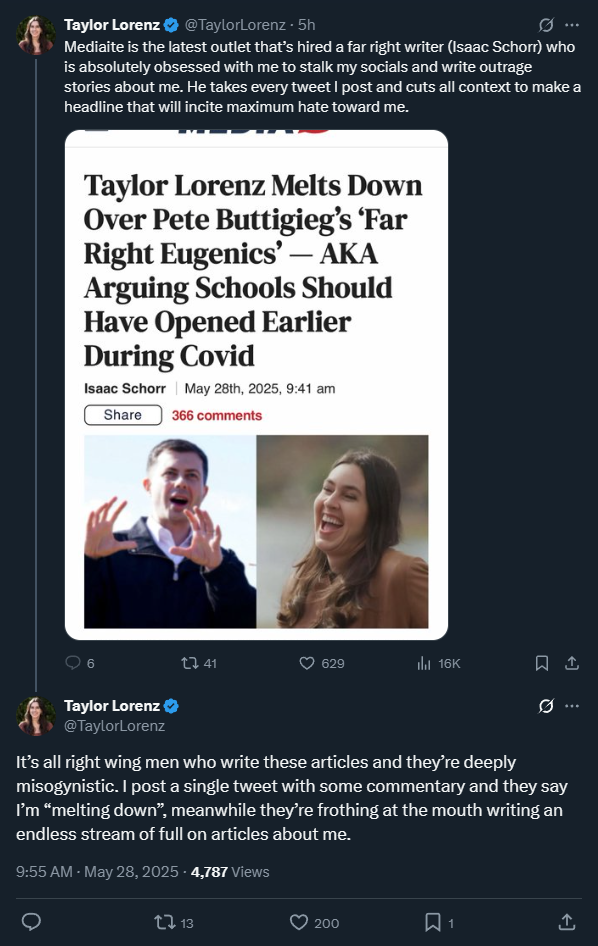Screen dimensions: 598x946
Task: Reply to the first tweet with 6 replies
Action: click(80, 663)
